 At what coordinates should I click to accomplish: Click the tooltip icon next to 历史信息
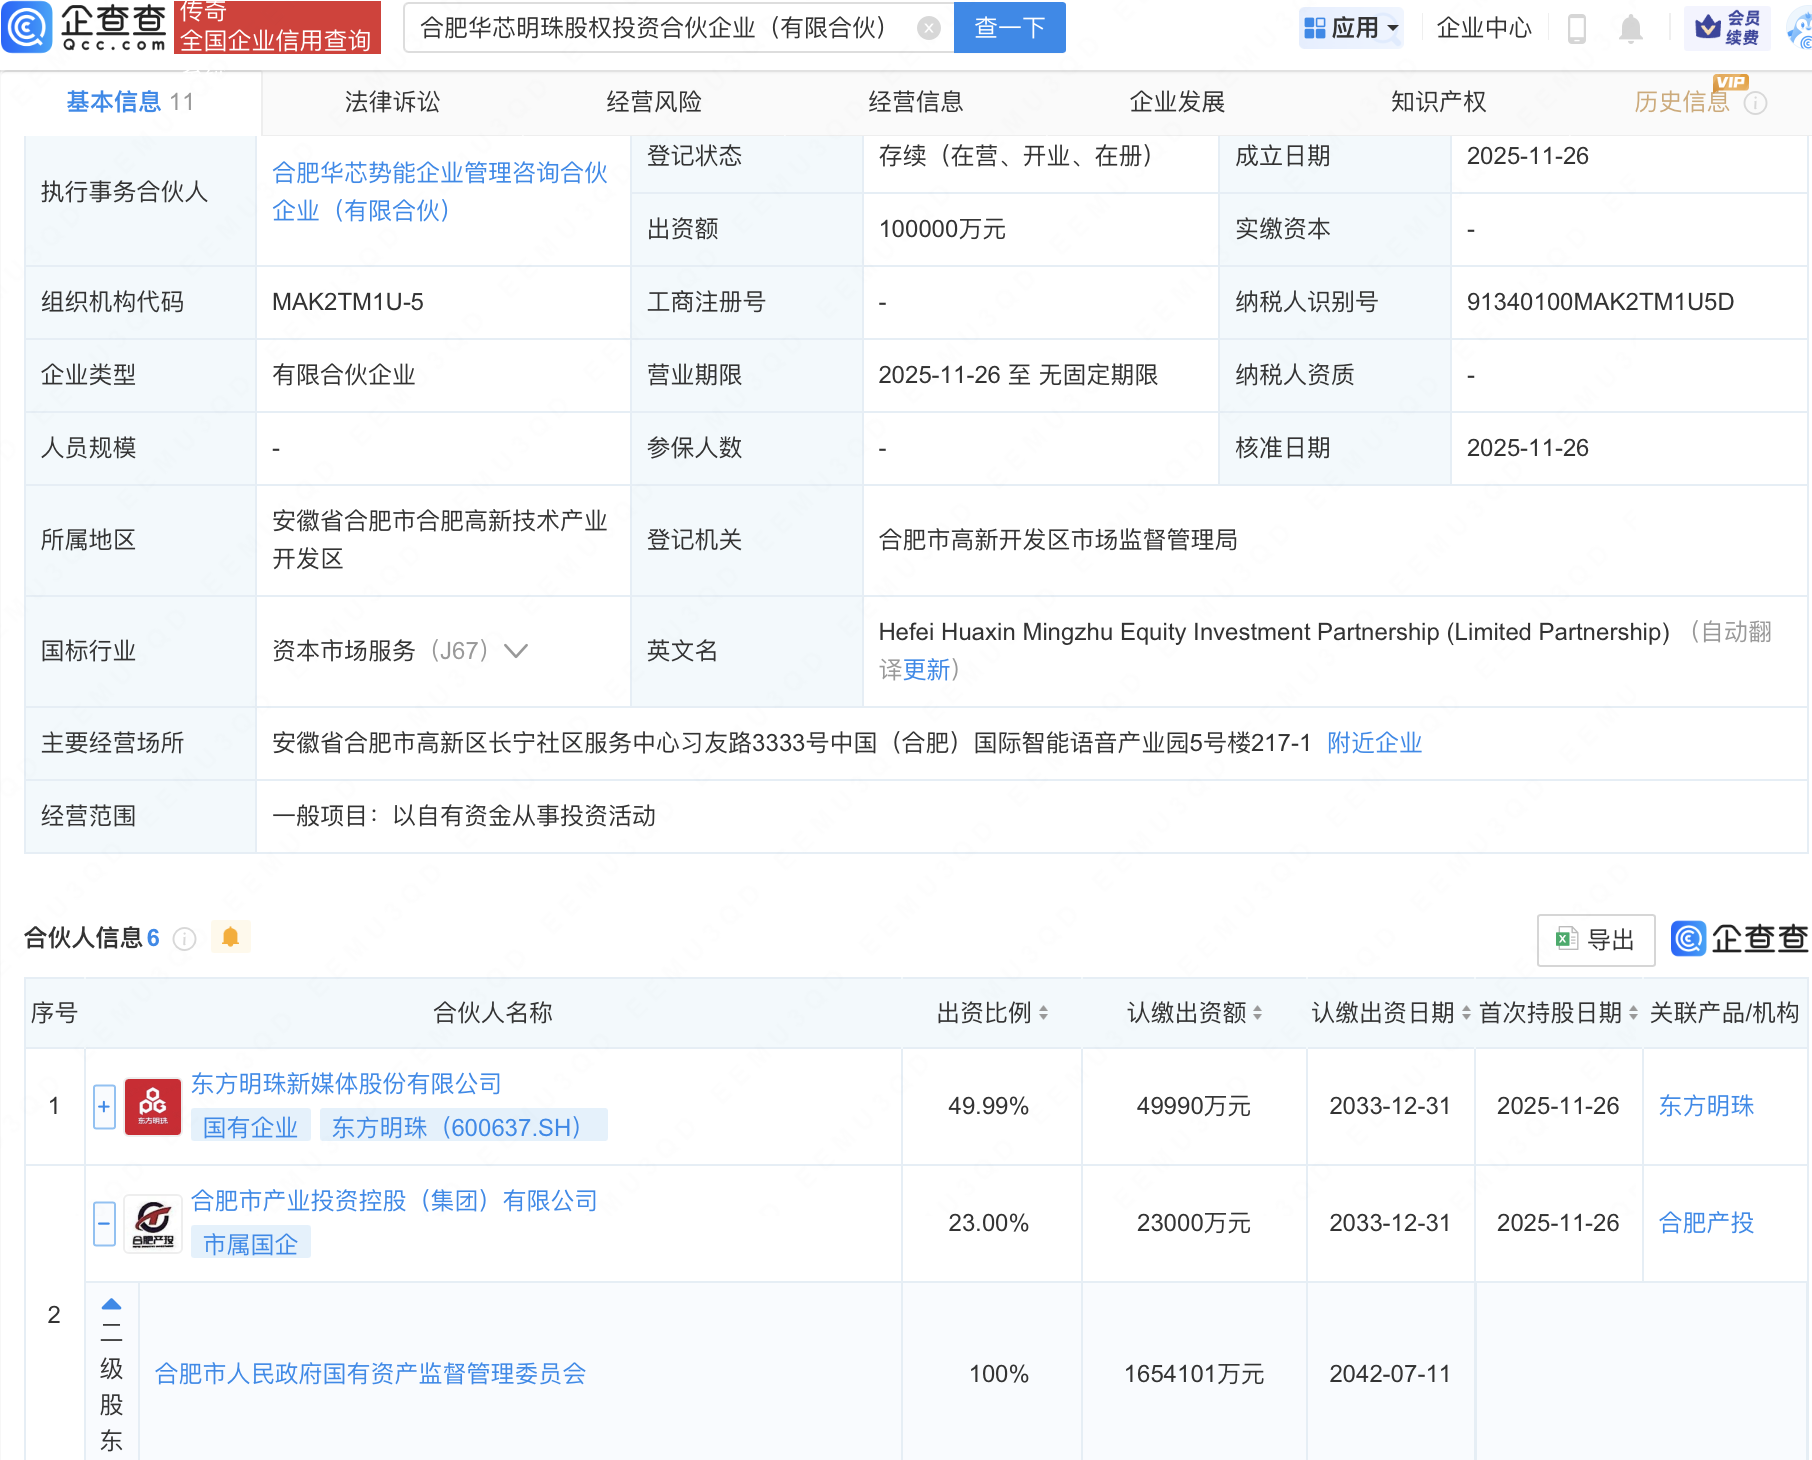pos(1756,102)
